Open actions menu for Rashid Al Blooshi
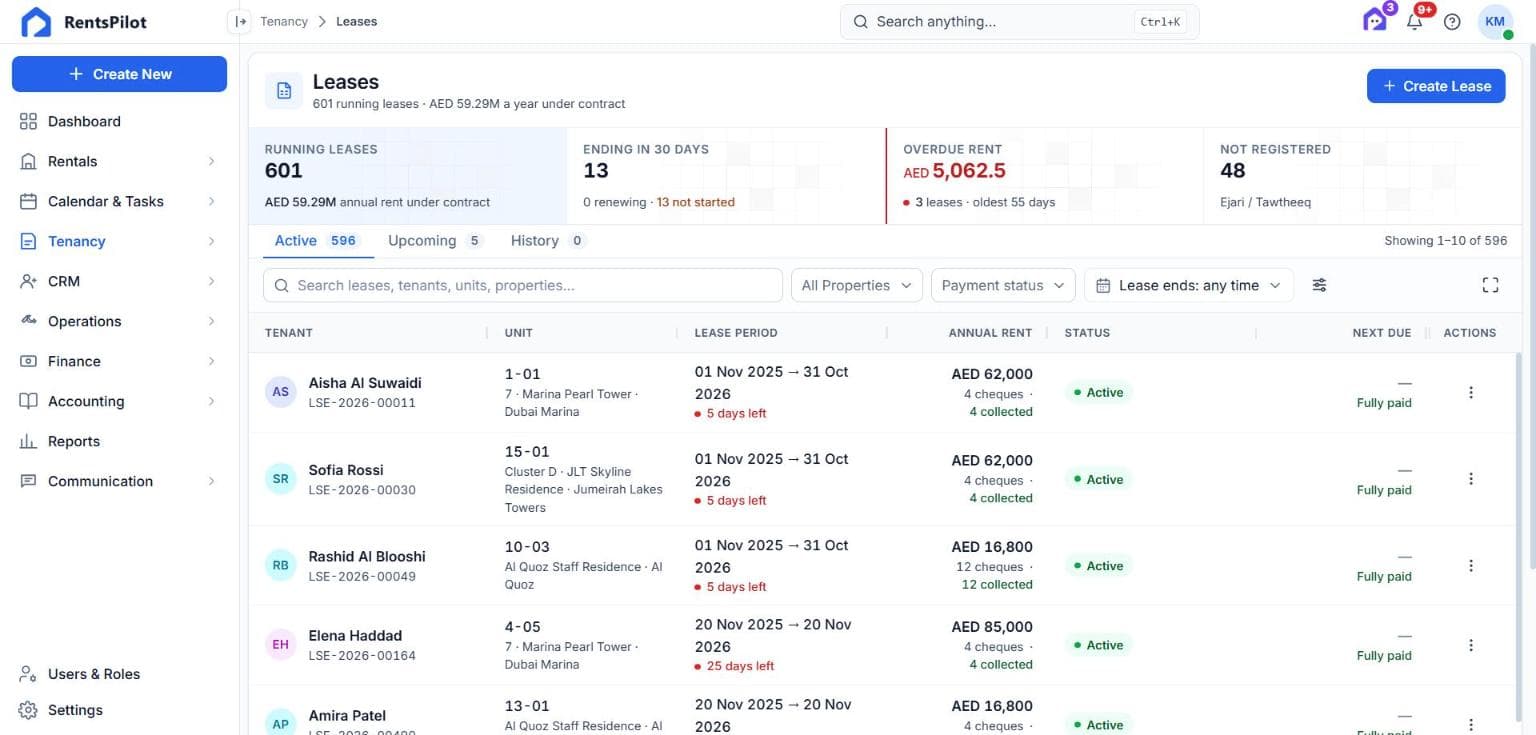 point(1470,566)
